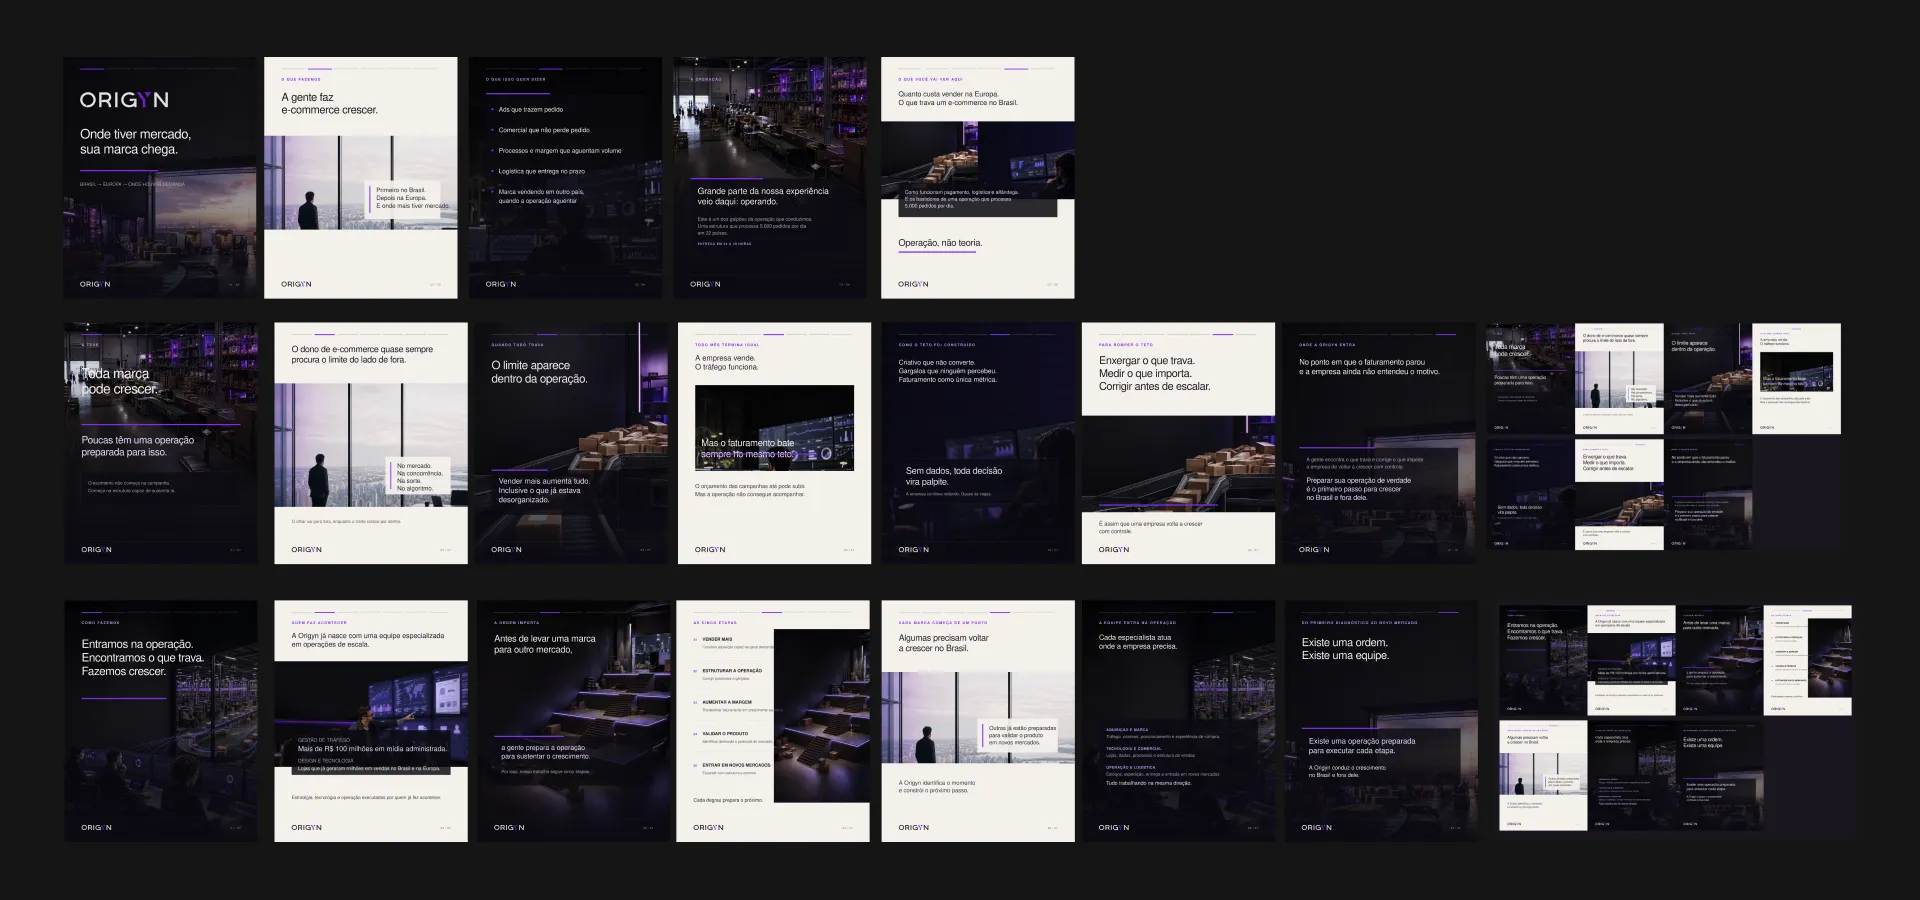Click the text 'Mais de R$ 100 milhões em mídia administrada' on the large slide
Screen dimensions: 1920x900
point(372,749)
